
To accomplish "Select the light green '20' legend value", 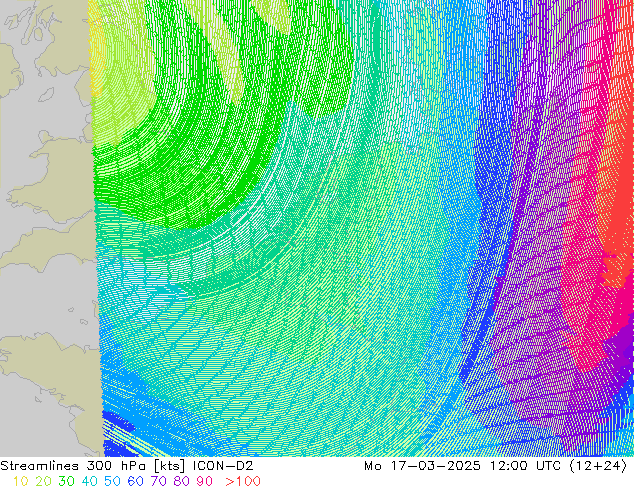I will (43, 482).
